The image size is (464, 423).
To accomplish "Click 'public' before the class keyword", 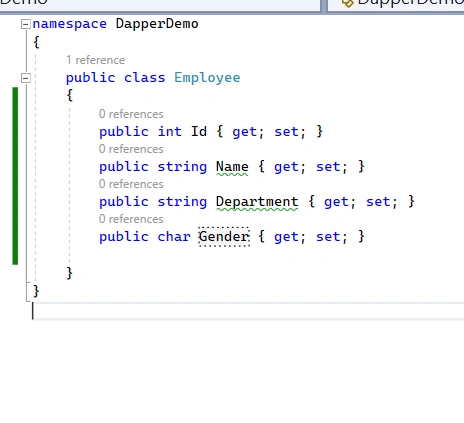I will click(90, 78).
